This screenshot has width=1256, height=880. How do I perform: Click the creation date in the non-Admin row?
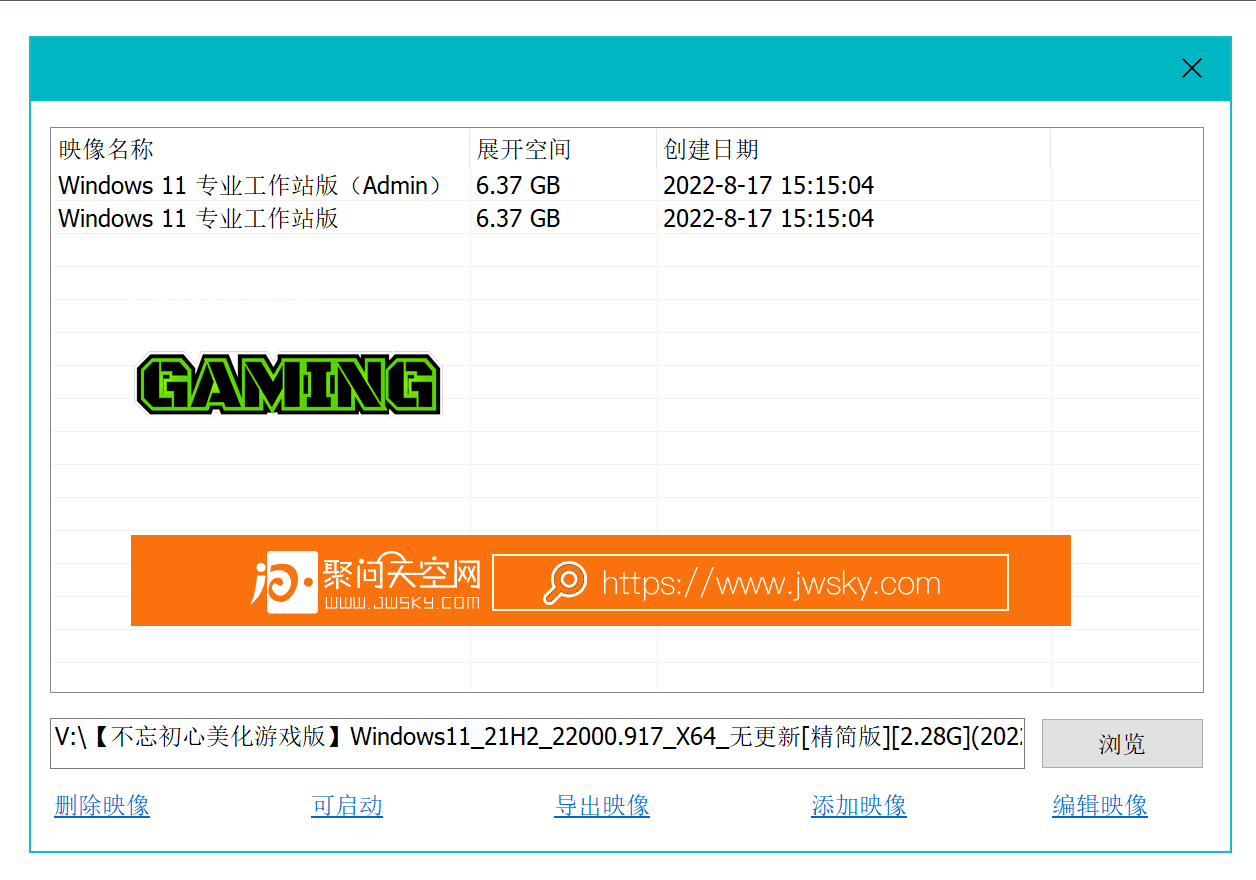(x=769, y=218)
